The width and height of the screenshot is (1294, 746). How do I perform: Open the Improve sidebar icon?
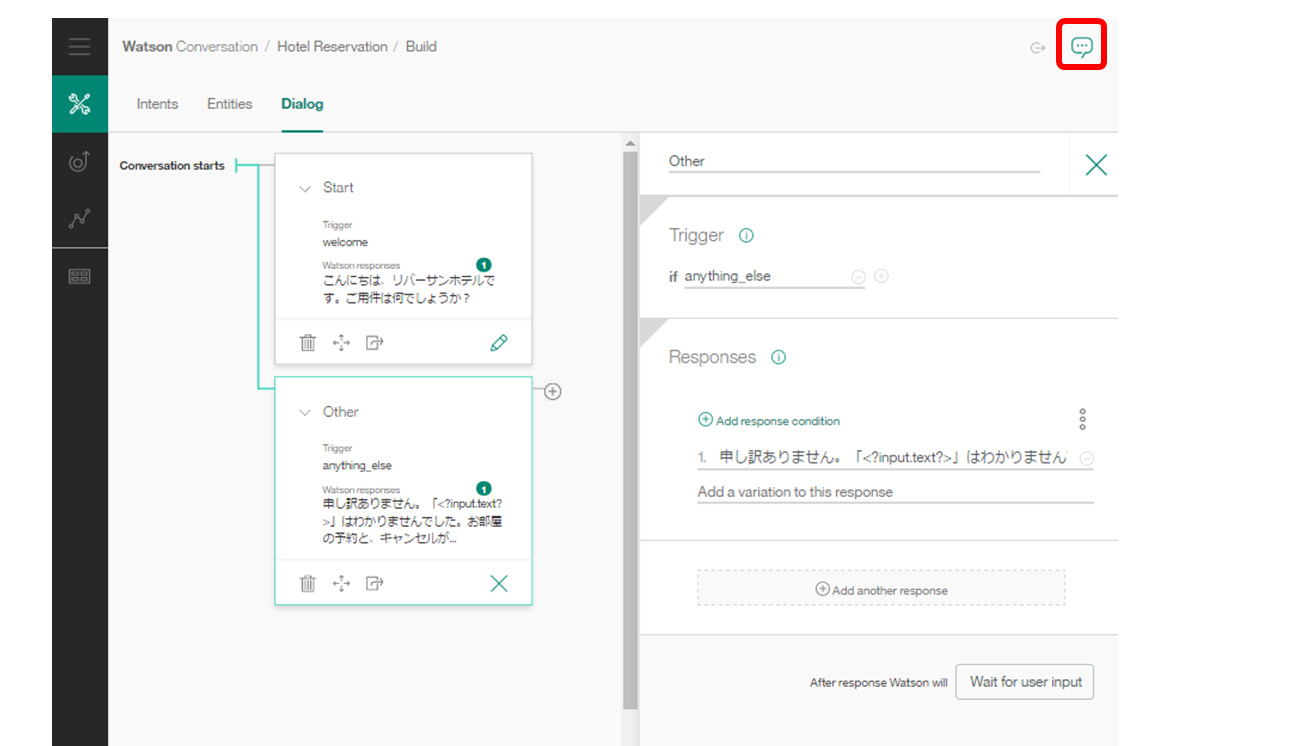pos(79,161)
